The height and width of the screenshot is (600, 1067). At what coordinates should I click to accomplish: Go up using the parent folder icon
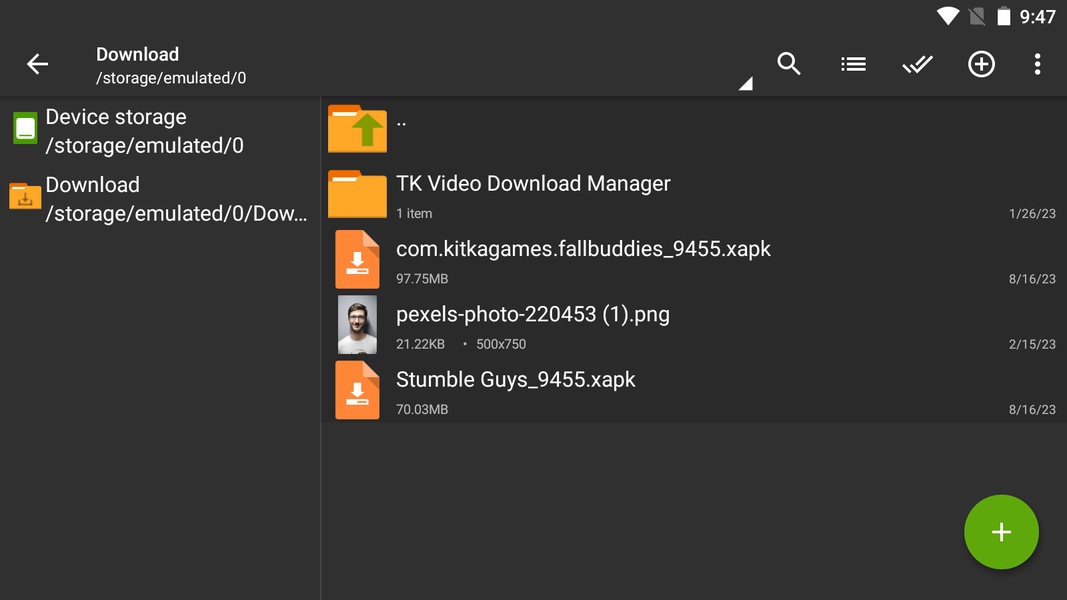[x=357, y=128]
